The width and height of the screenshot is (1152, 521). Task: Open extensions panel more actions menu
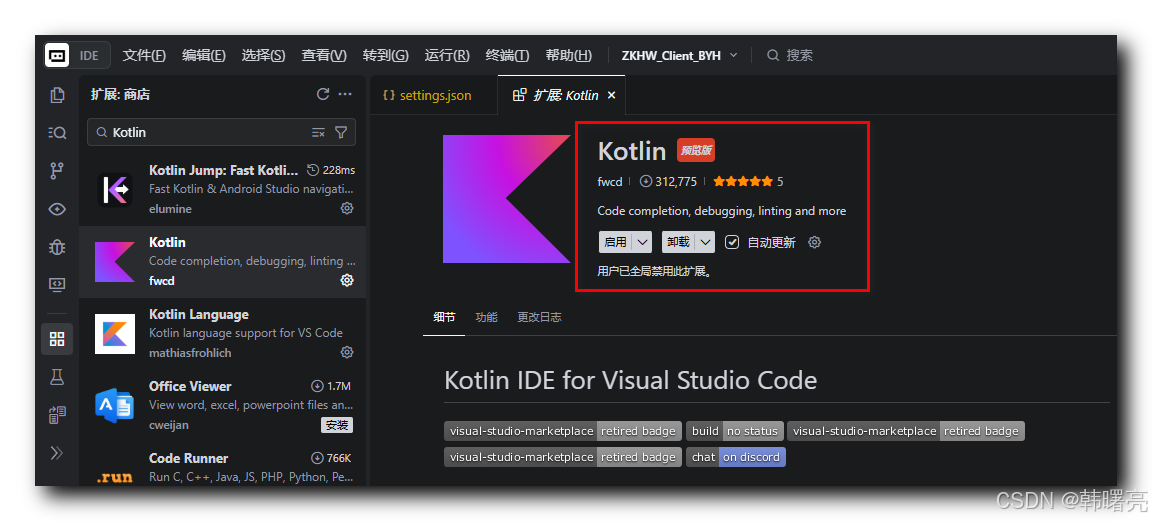point(345,94)
